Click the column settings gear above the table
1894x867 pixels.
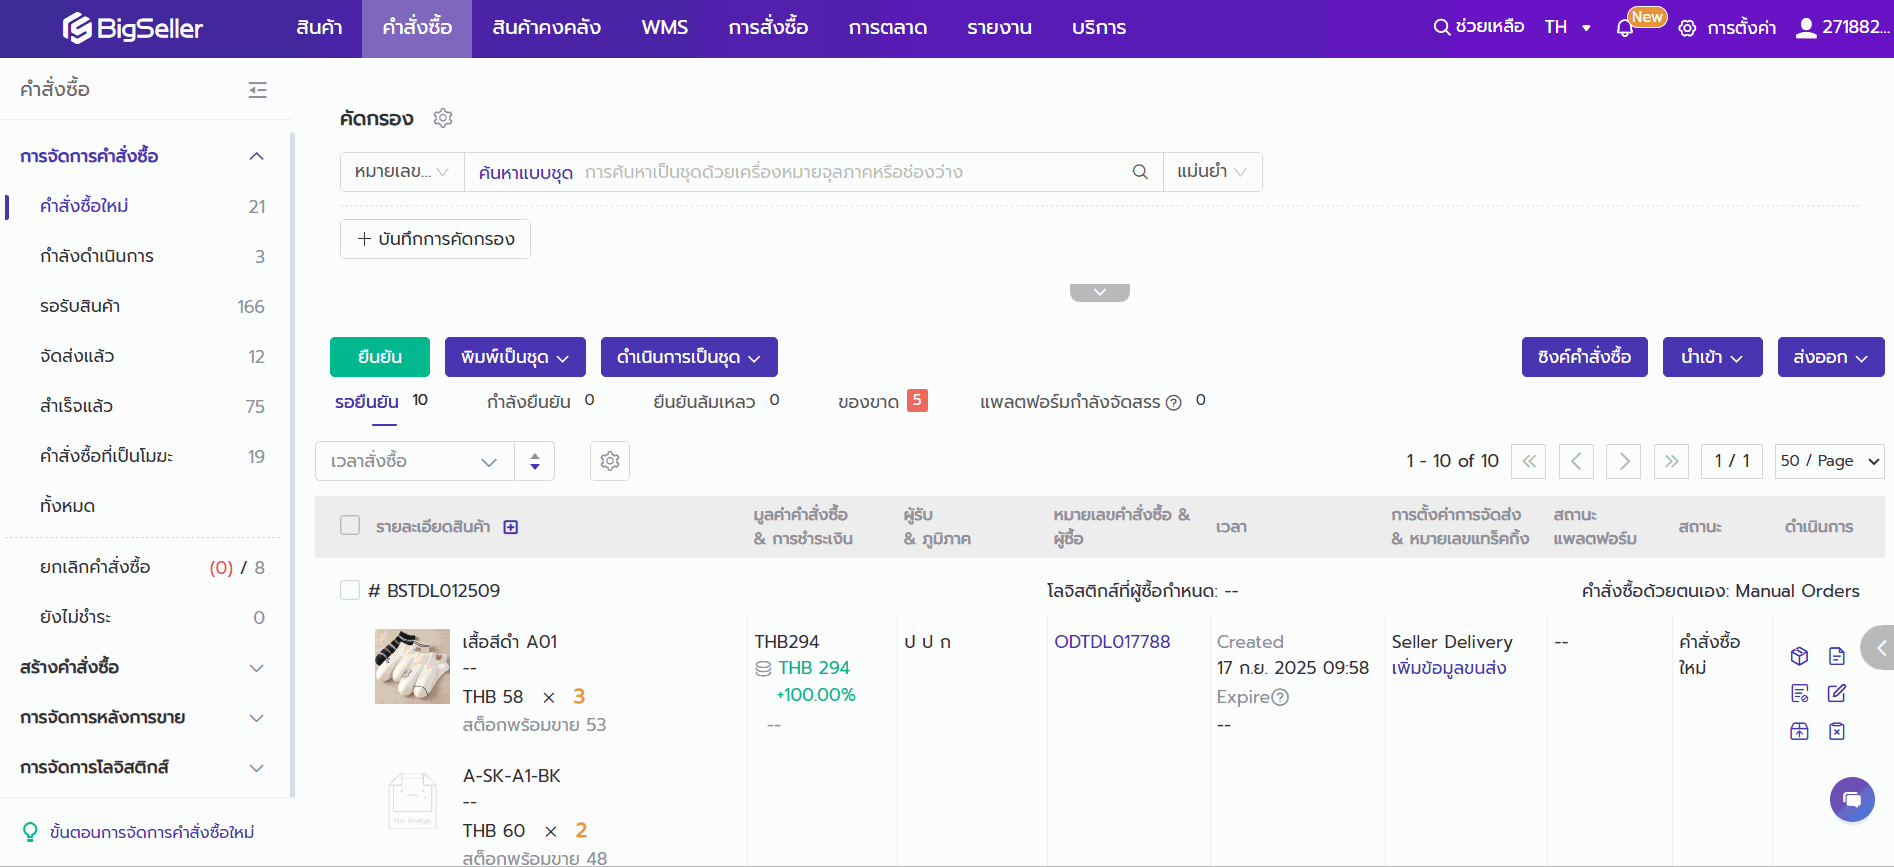[610, 461]
